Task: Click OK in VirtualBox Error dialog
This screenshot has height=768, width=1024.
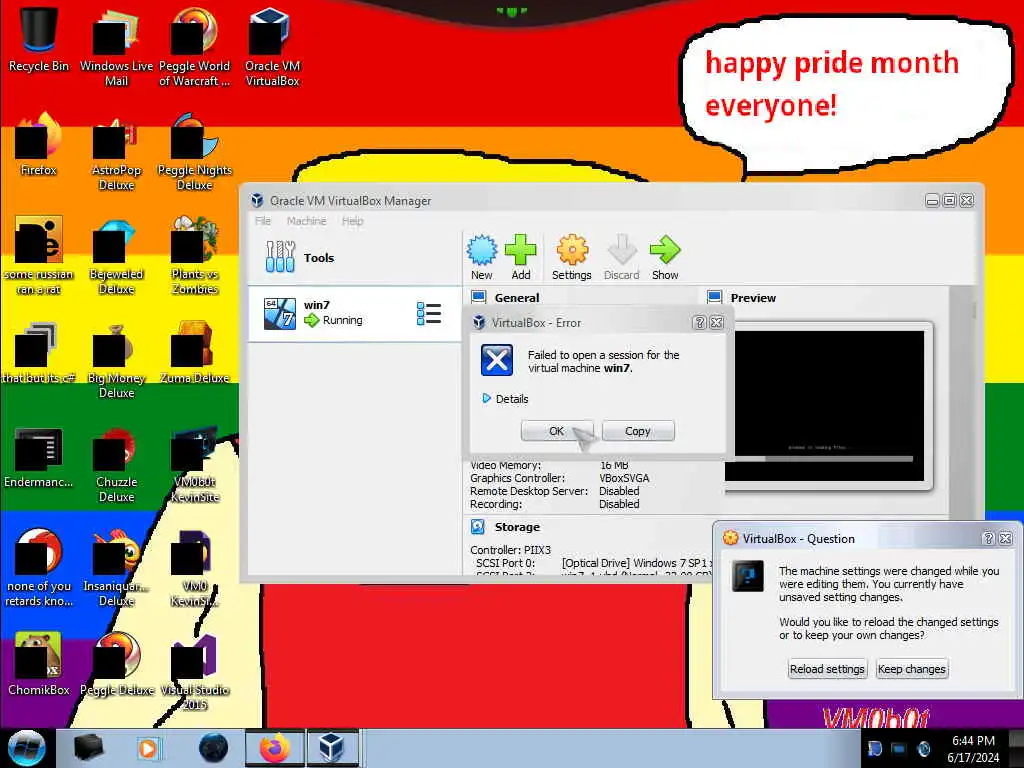Action: [556, 431]
